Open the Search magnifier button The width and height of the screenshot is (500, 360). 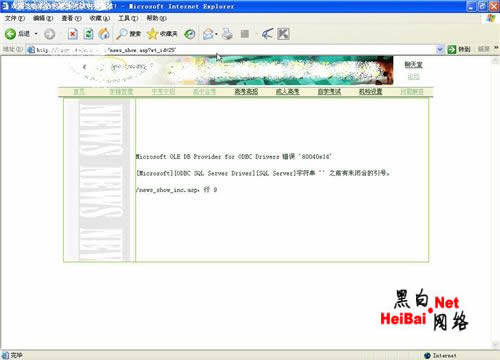(x=129, y=34)
